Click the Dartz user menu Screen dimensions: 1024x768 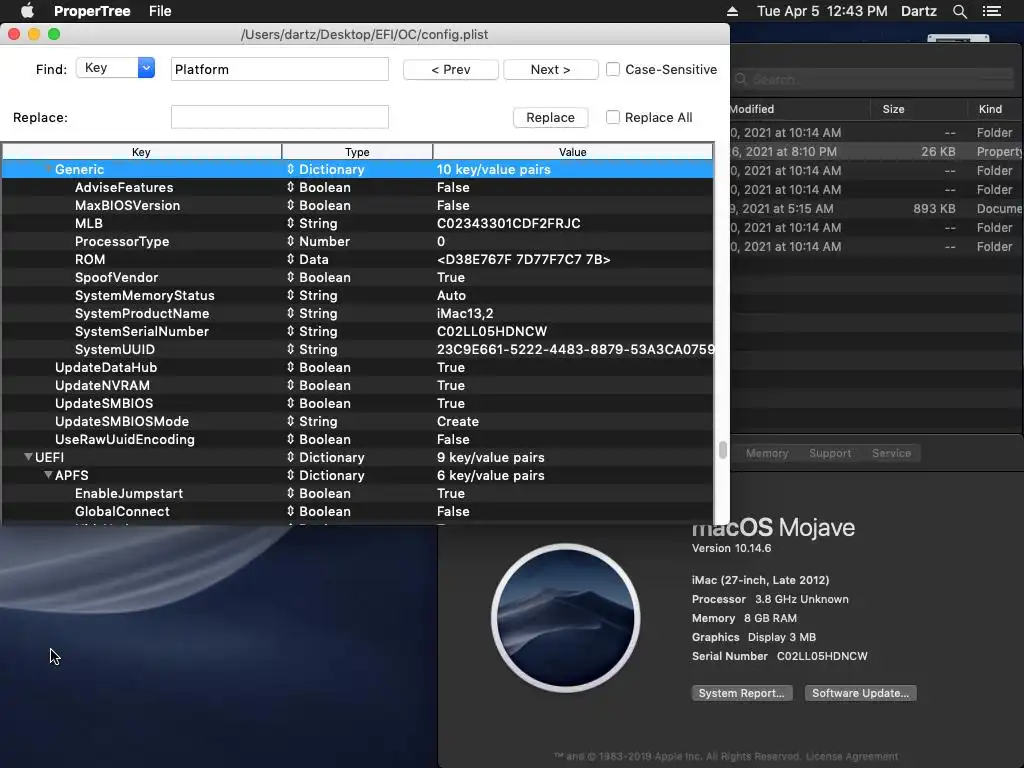tap(918, 11)
